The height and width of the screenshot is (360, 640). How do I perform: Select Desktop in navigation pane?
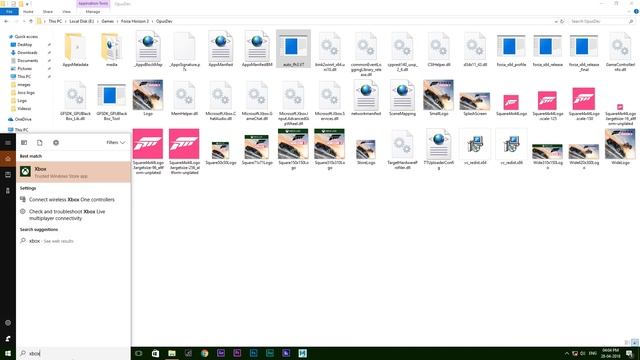pos(24,44)
